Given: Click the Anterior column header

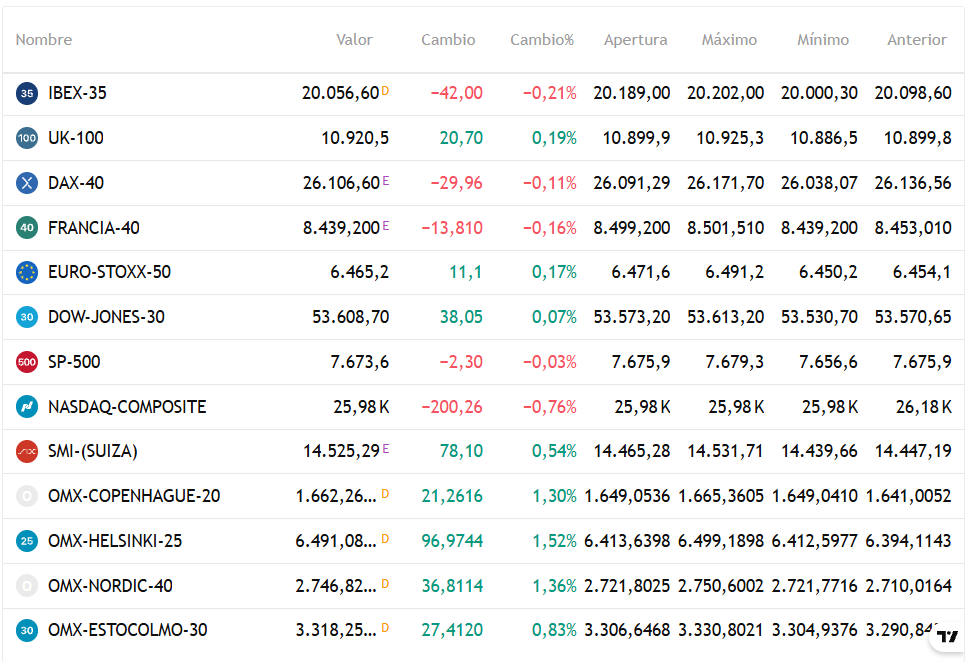Looking at the screenshot, I should click(x=917, y=40).
